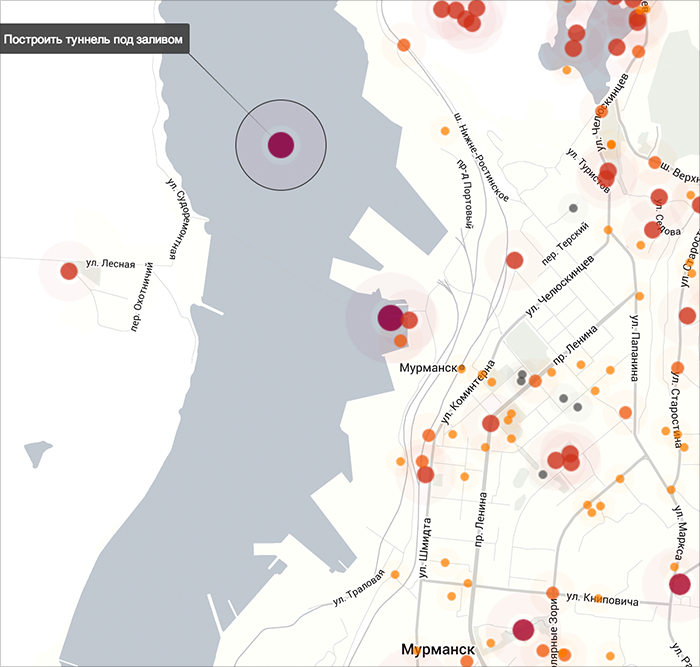Select the ringed dark marker in the bay
The height and width of the screenshot is (667, 700).
click(x=281, y=145)
